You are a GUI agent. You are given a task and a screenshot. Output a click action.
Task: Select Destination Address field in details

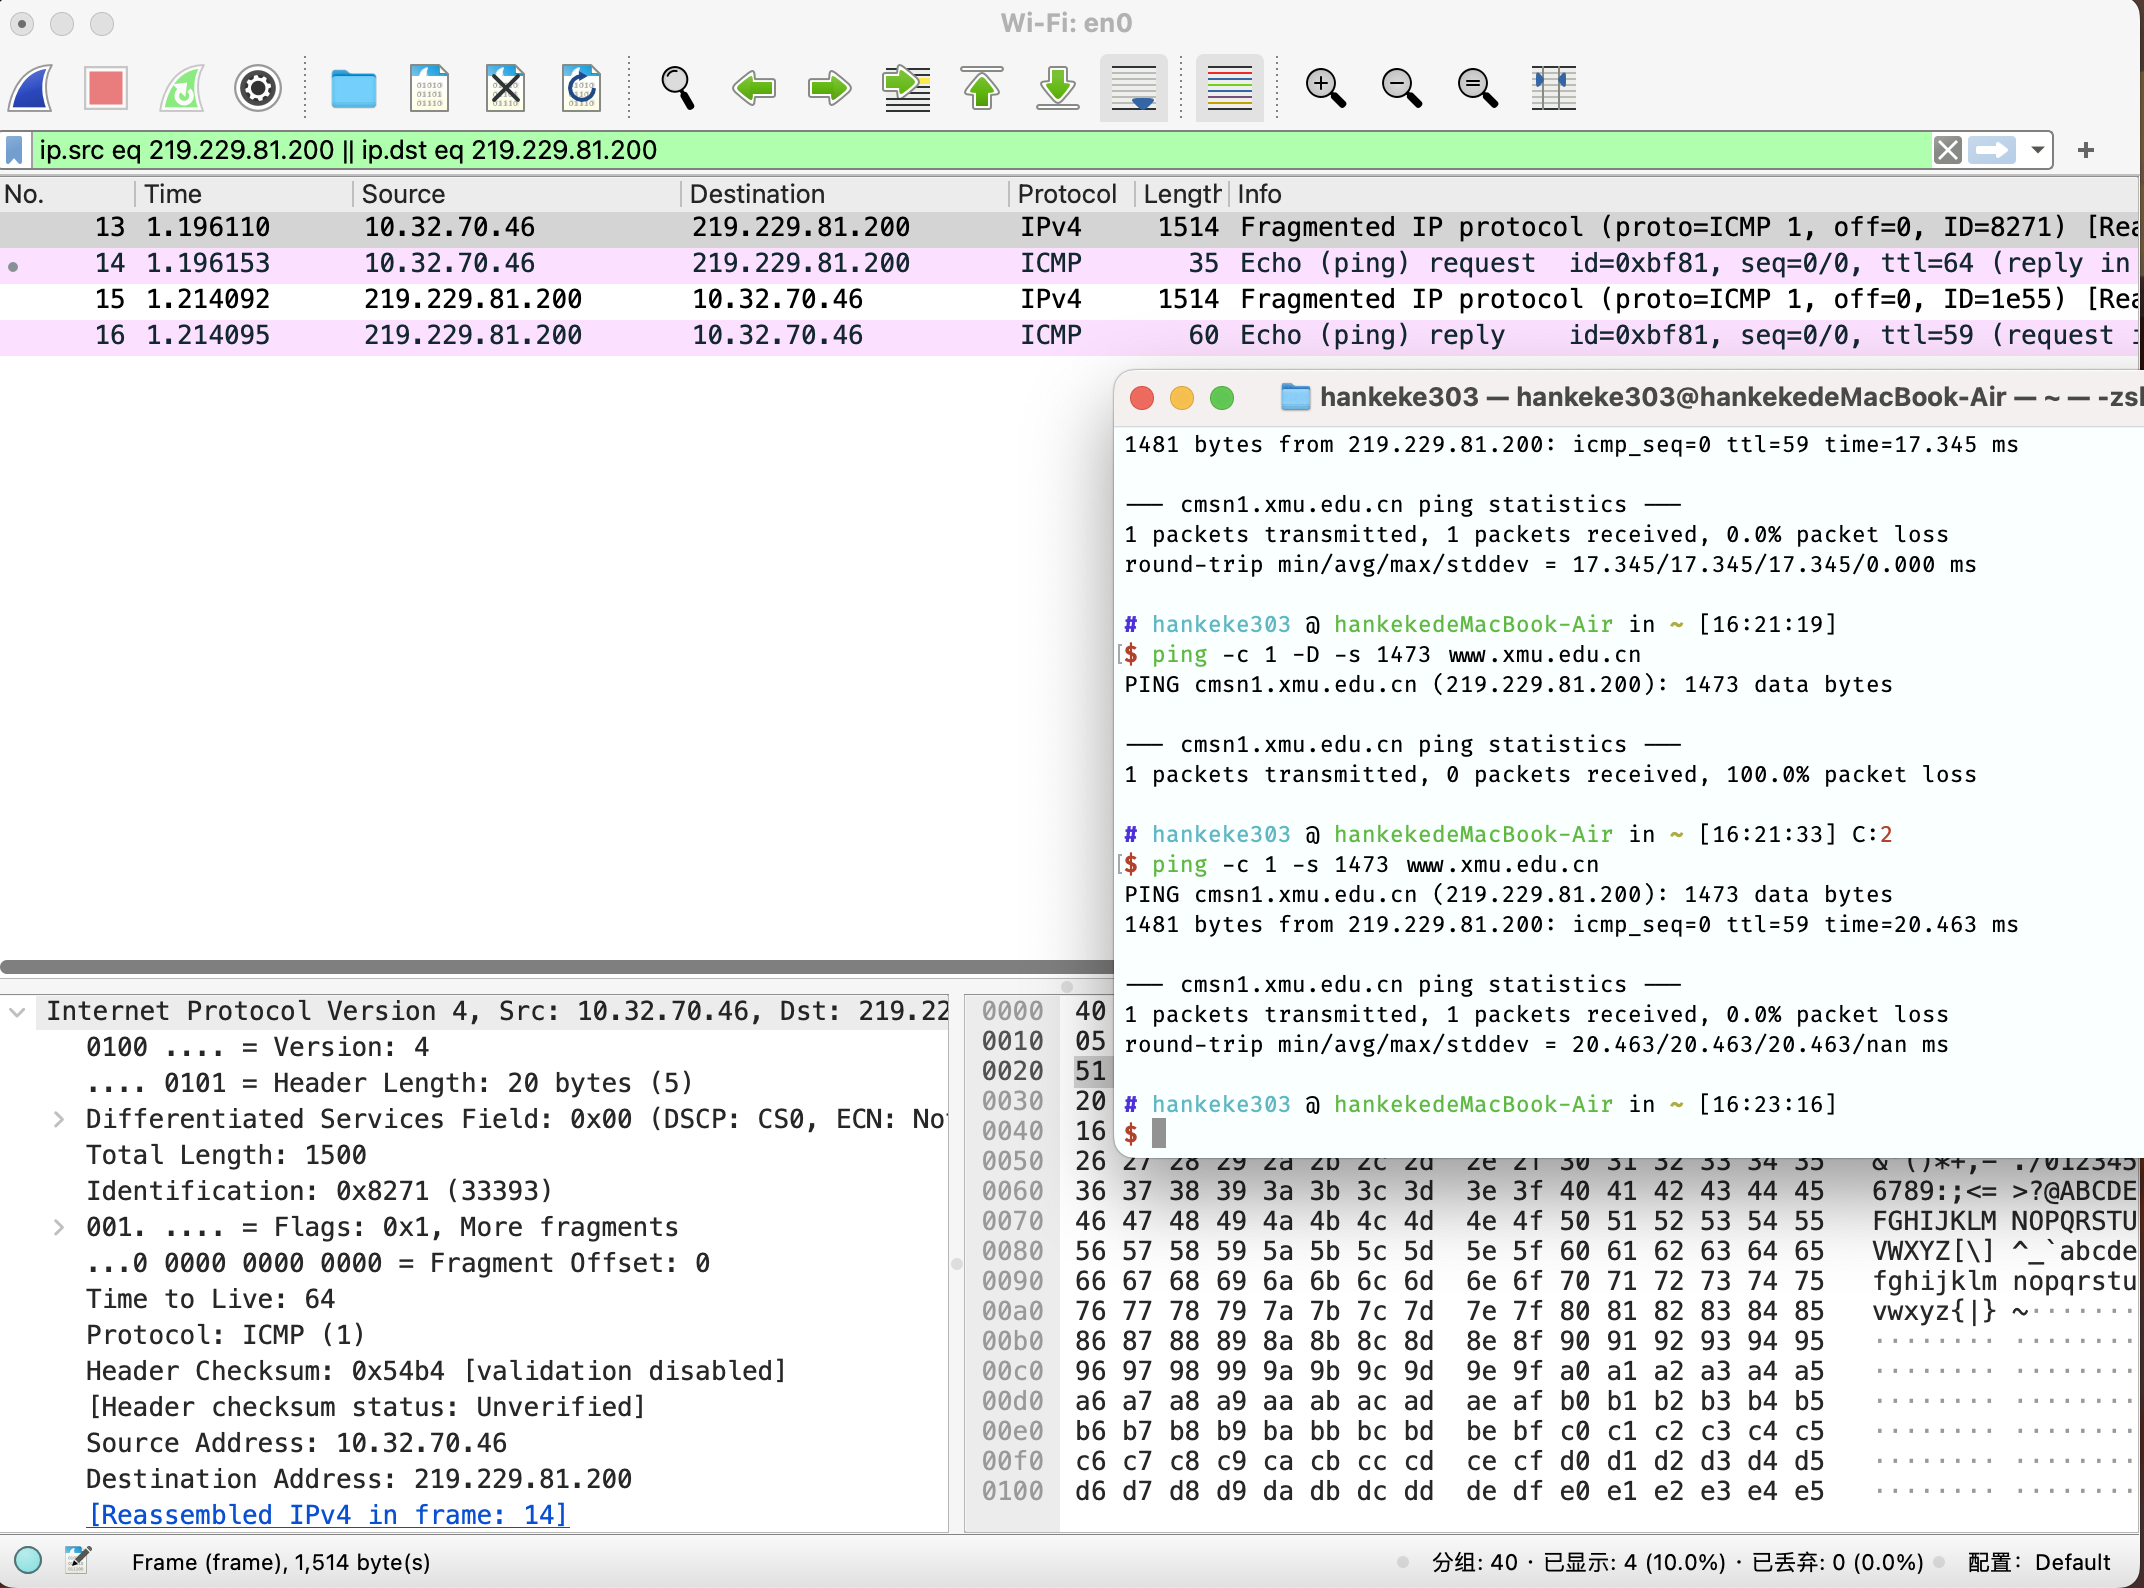tap(359, 1480)
